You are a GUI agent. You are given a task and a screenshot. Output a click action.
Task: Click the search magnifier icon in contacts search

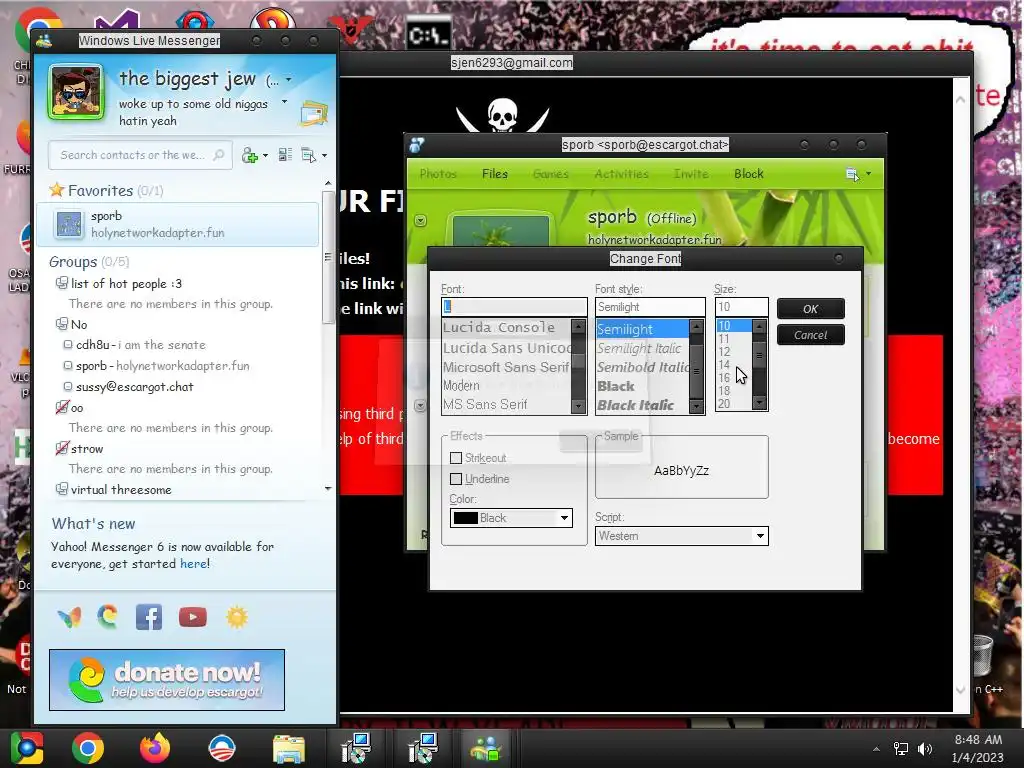click(x=219, y=155)
